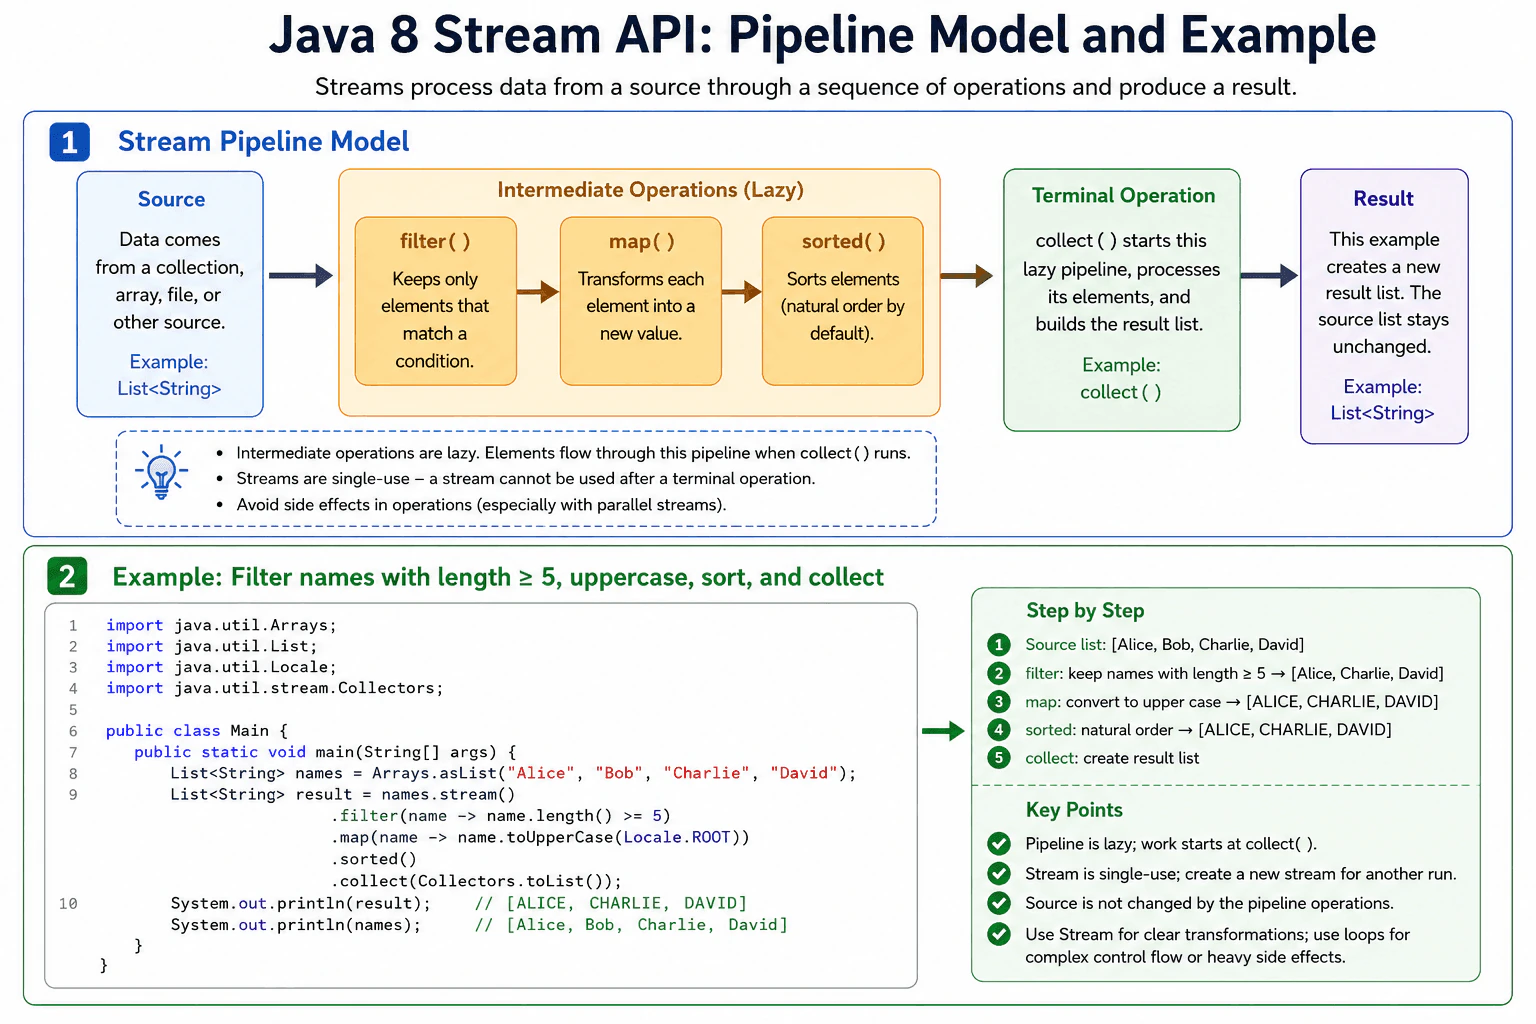Click the checkmark beside 'Pipeline is lazy'
1536x1024 pixels.
998,843
